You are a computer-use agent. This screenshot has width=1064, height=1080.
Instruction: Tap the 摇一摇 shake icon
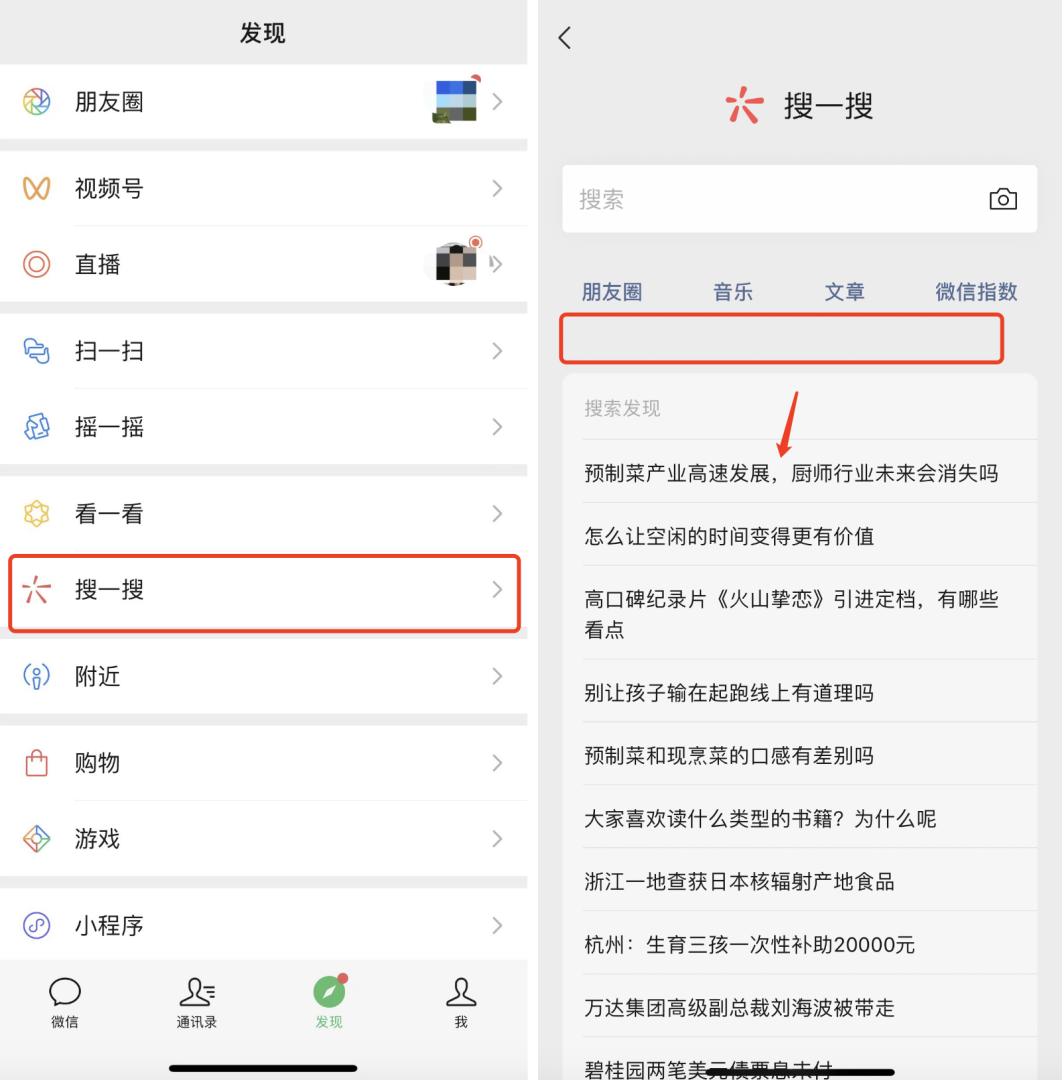[x=36, y=426]
